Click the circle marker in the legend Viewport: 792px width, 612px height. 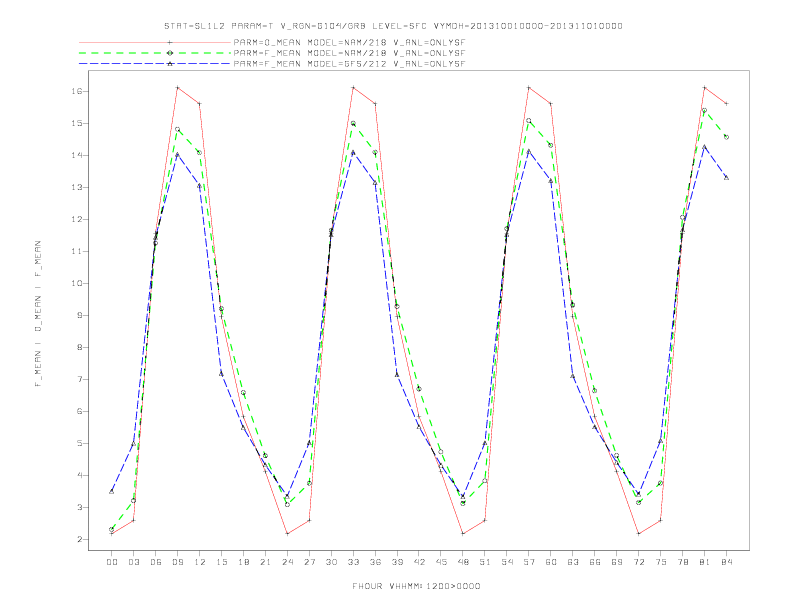click(x=170, y=53)
